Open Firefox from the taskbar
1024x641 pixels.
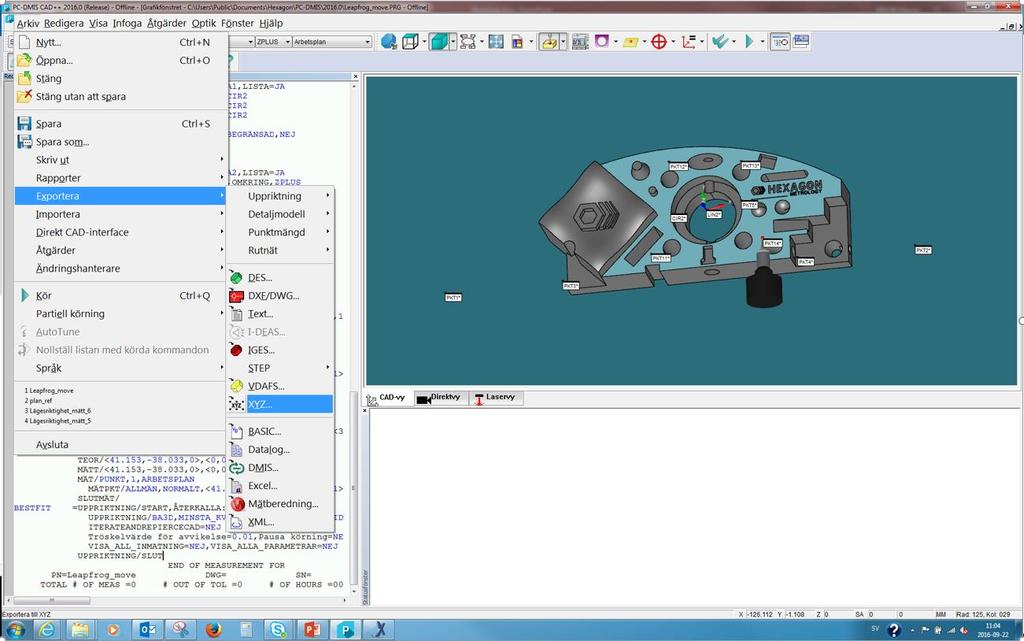[x=213, y=630]
